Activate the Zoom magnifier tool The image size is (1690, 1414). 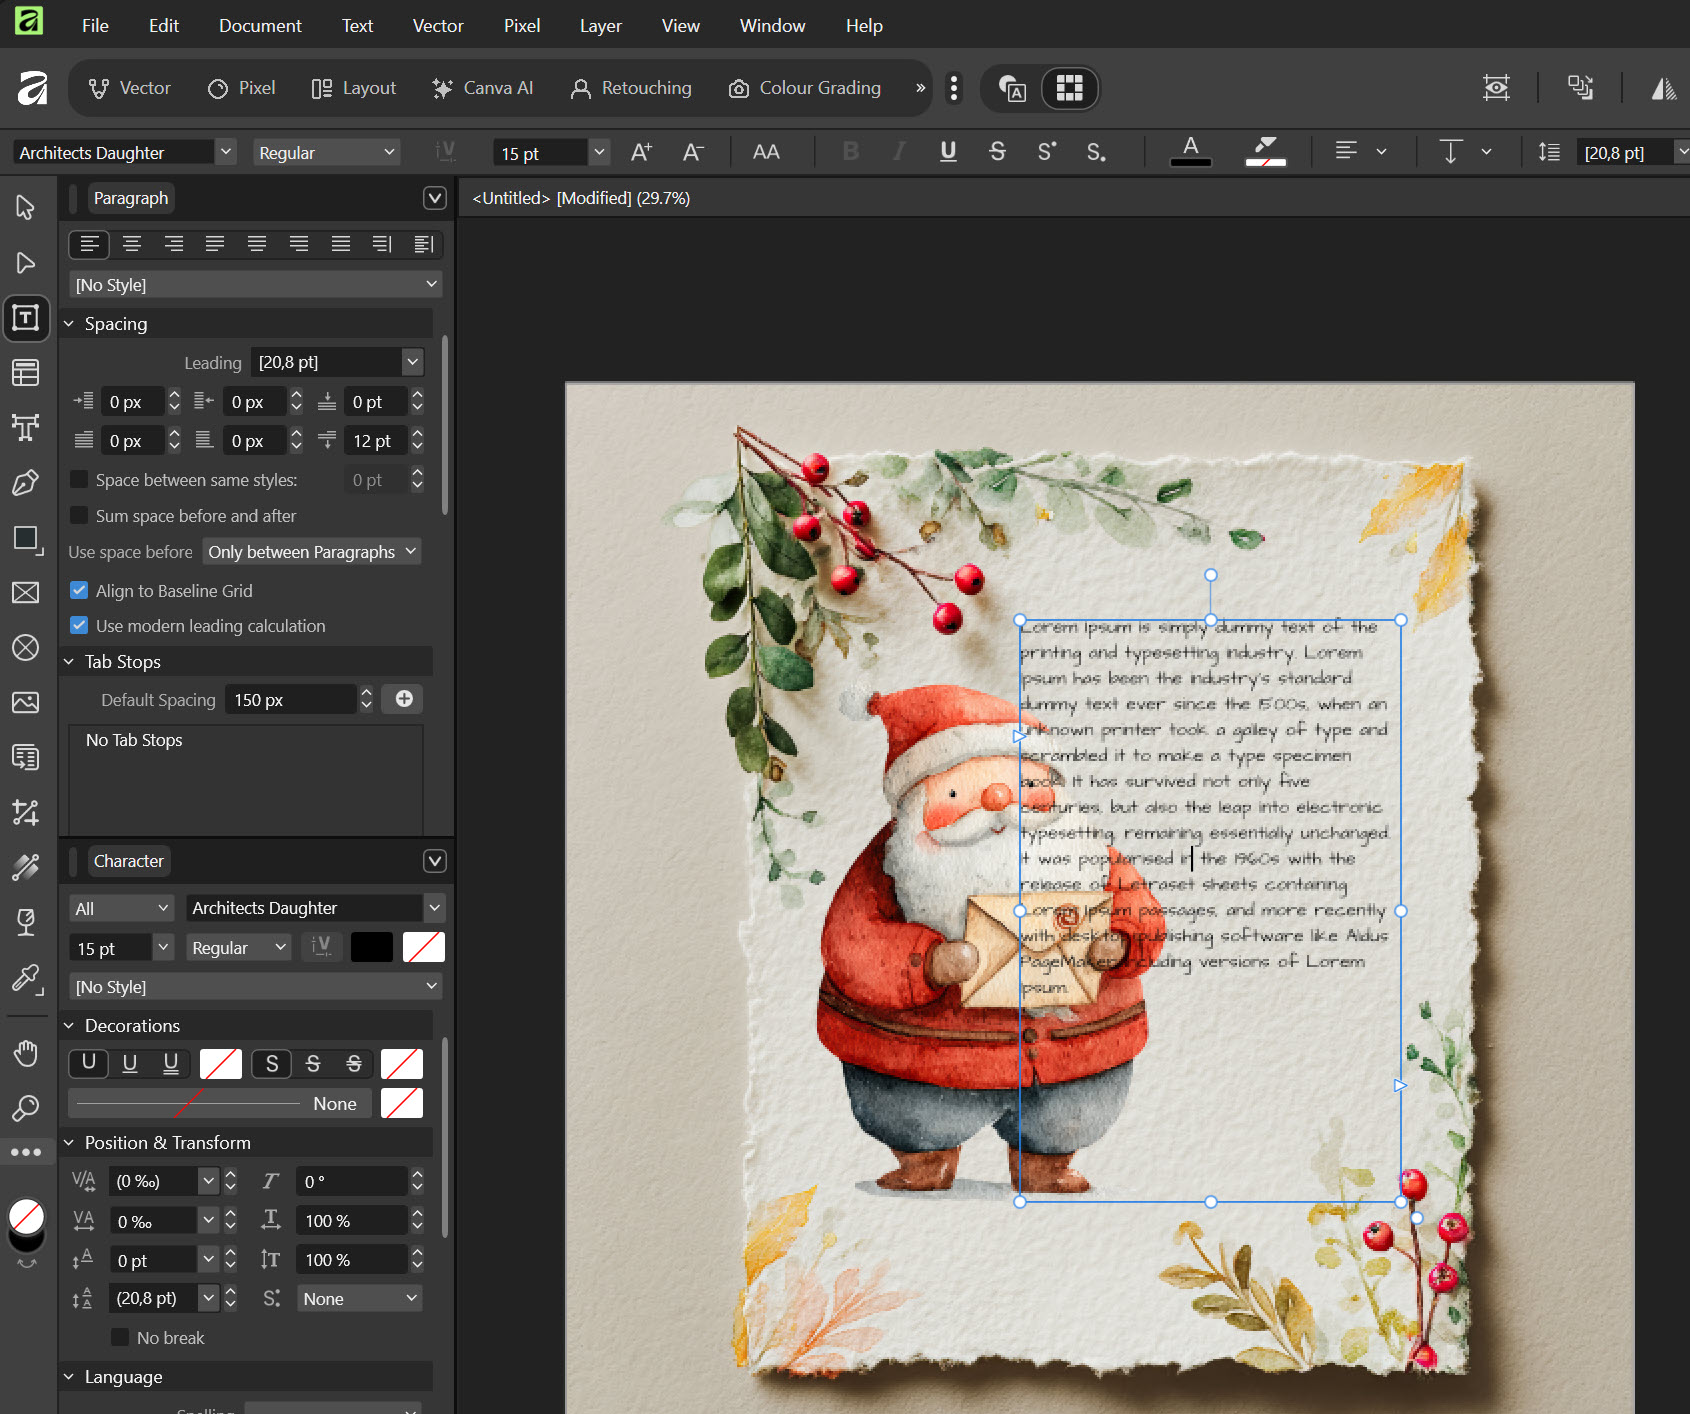[x=26, y=1108]
